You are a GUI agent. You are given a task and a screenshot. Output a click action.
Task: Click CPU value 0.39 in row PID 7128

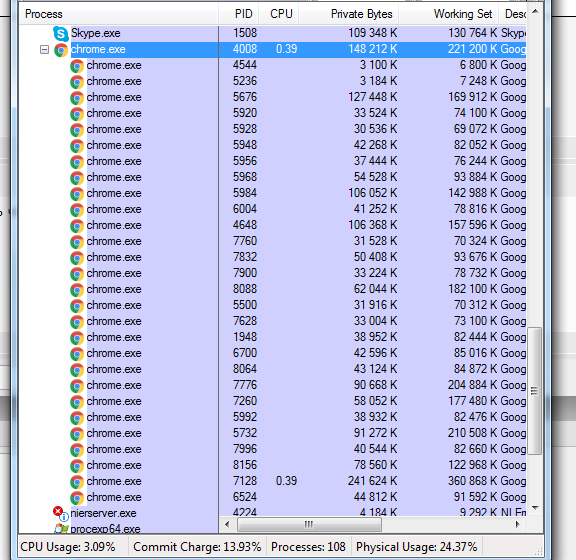click(x=287, y=481)
